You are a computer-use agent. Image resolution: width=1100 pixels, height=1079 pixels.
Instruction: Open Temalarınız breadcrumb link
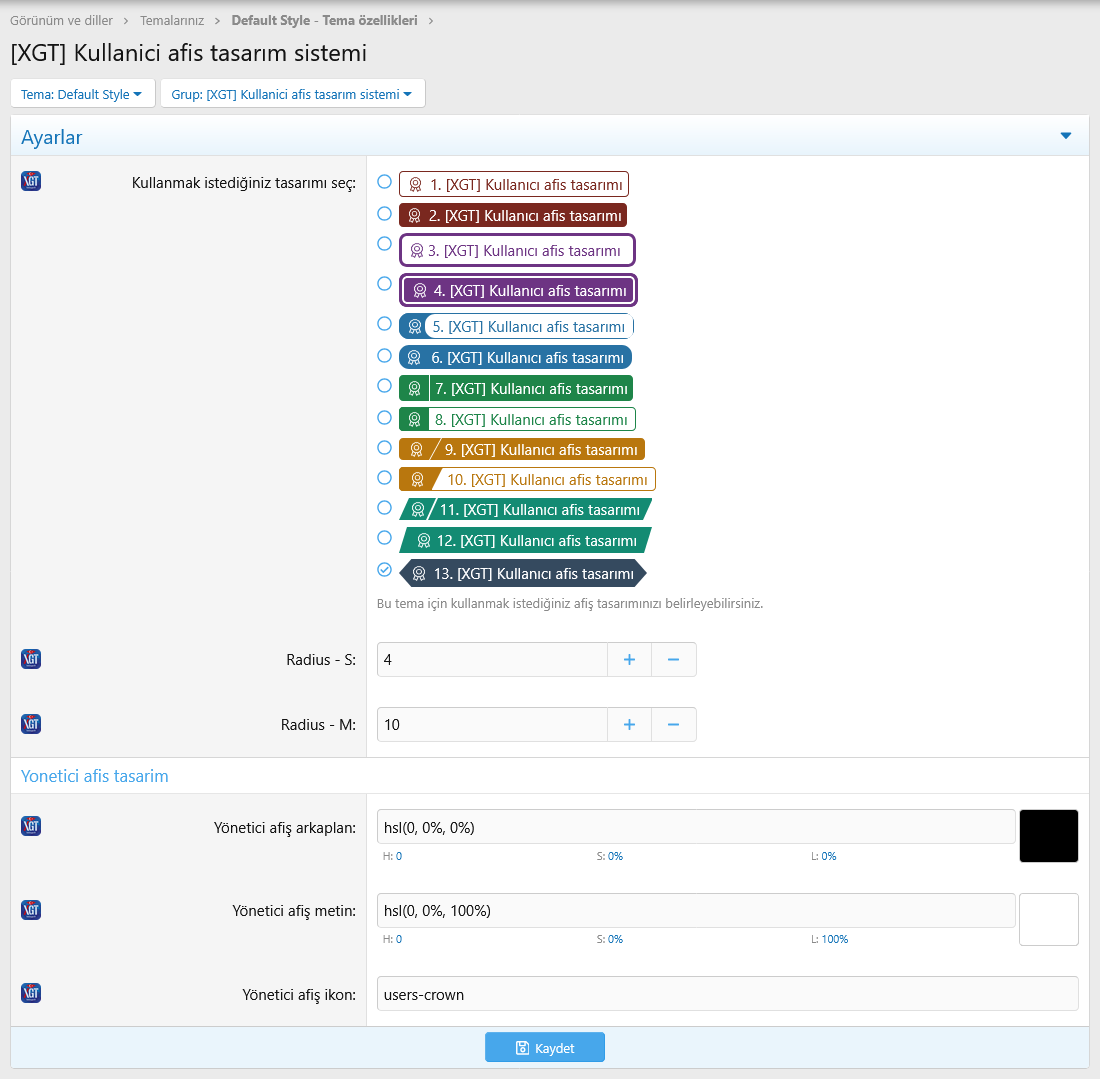pos(171,20)
